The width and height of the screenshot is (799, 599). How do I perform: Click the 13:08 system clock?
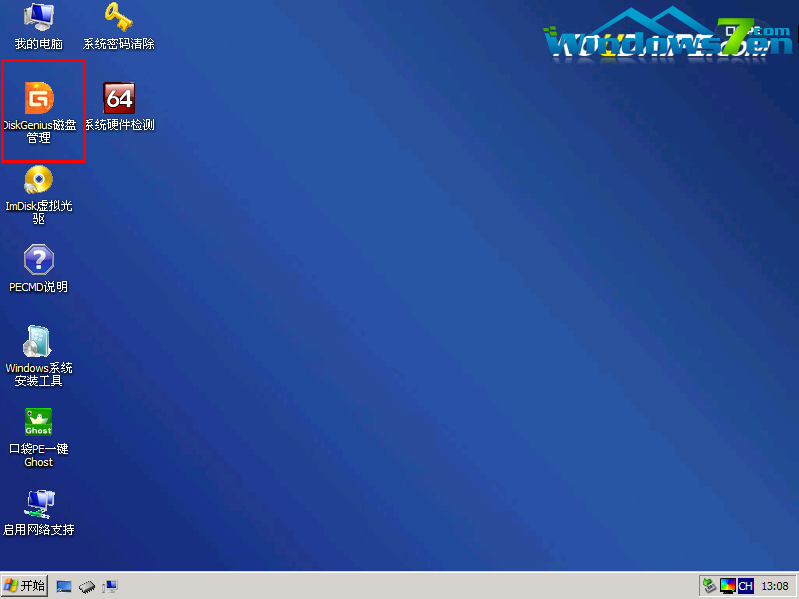click(775, 586)
